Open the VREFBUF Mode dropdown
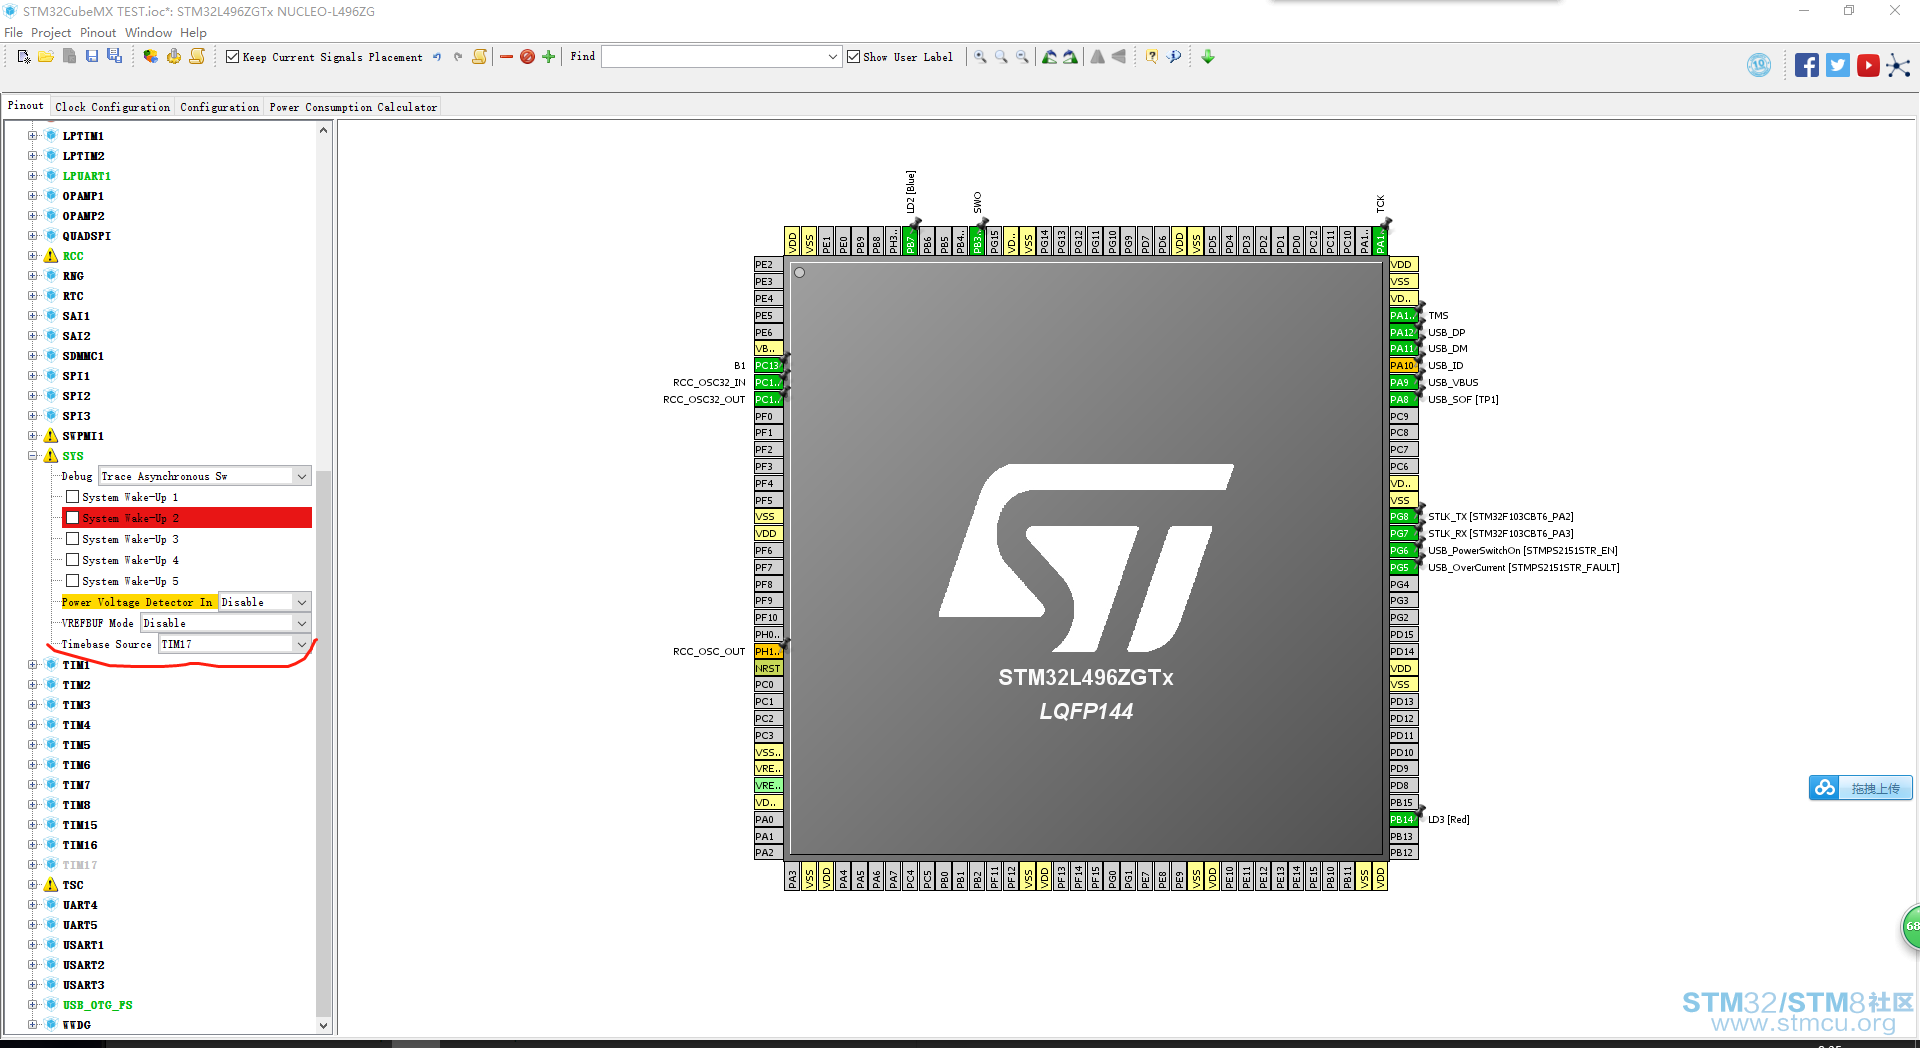This screenshot has height=1048, width=1920. (x=301, y=623)
